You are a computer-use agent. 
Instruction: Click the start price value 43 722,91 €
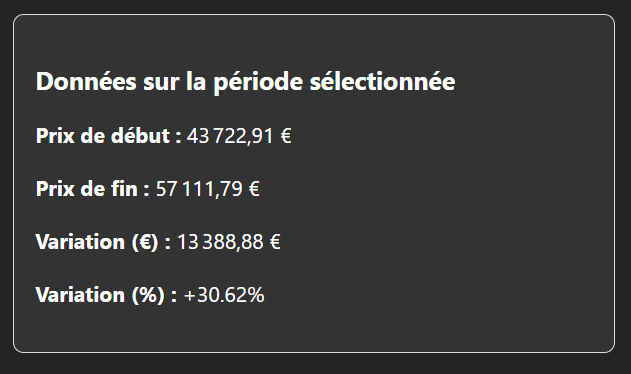point(239,136)
